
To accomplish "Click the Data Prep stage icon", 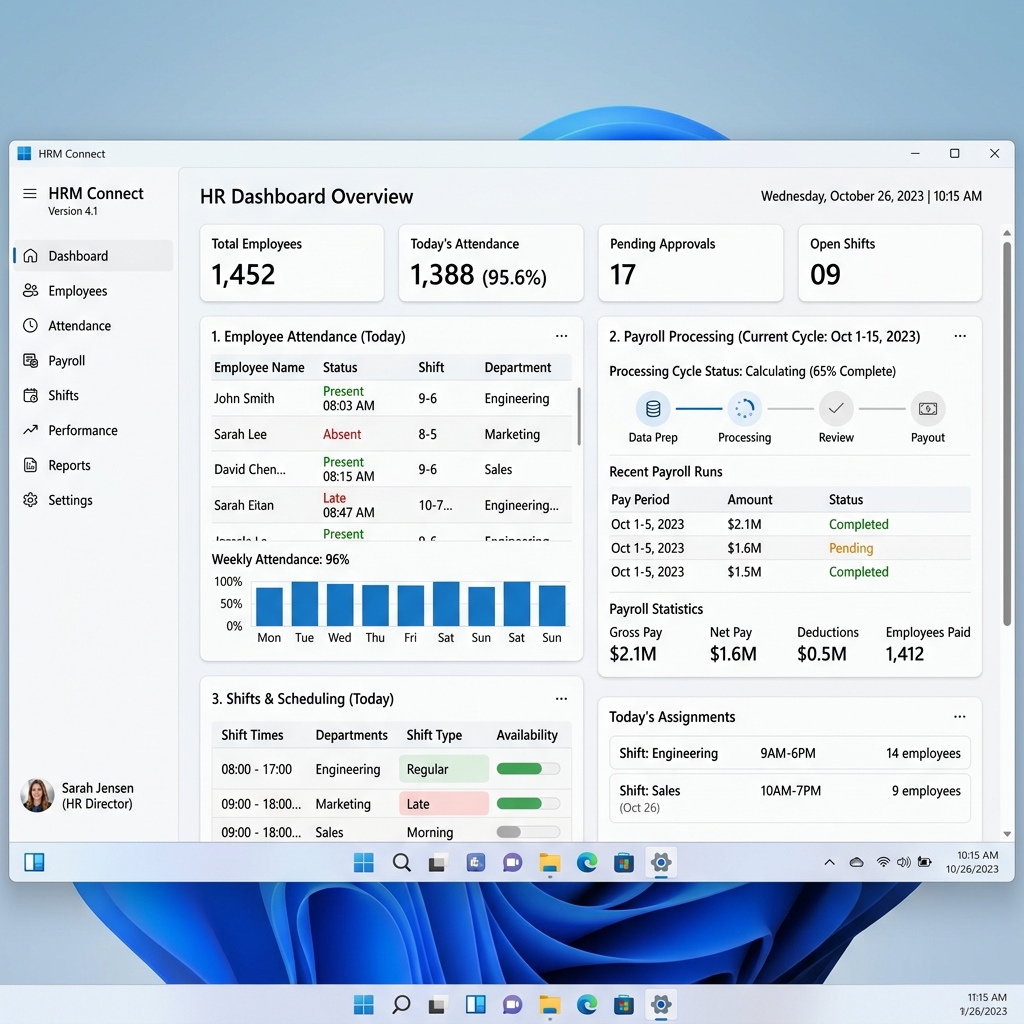I will tap(653, 410).
